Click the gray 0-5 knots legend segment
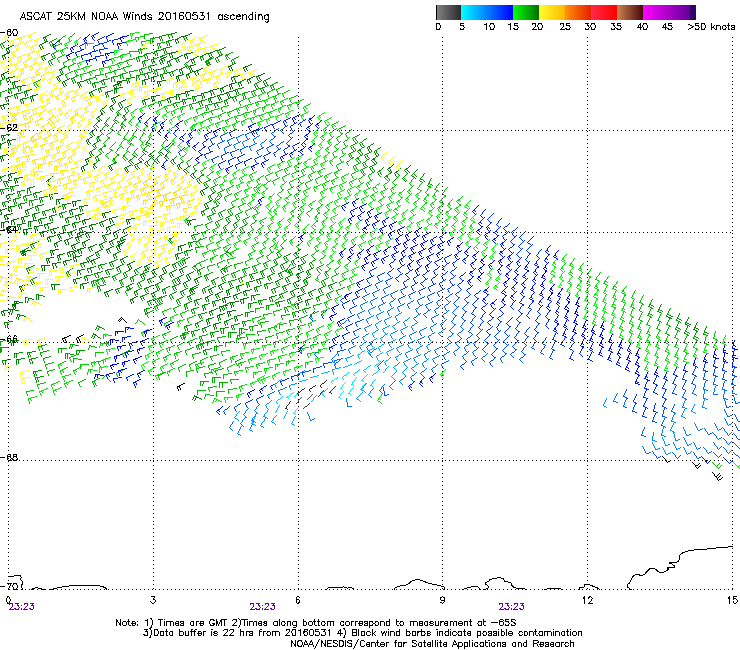Image resolution: width=740 pixels, height=650 pixels. tap(448, 12)
